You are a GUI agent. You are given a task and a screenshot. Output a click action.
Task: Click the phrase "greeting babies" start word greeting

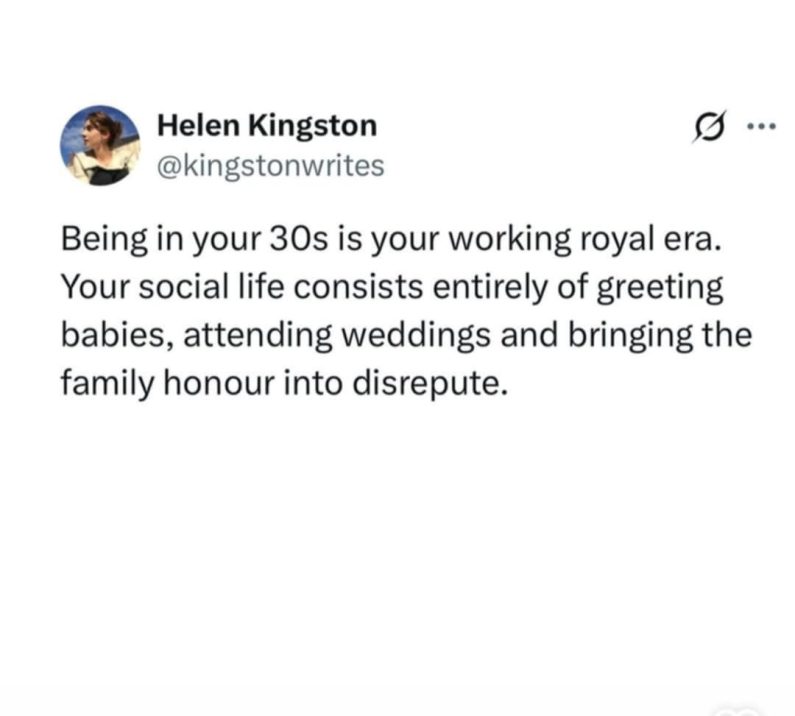(x=659, y=288)
